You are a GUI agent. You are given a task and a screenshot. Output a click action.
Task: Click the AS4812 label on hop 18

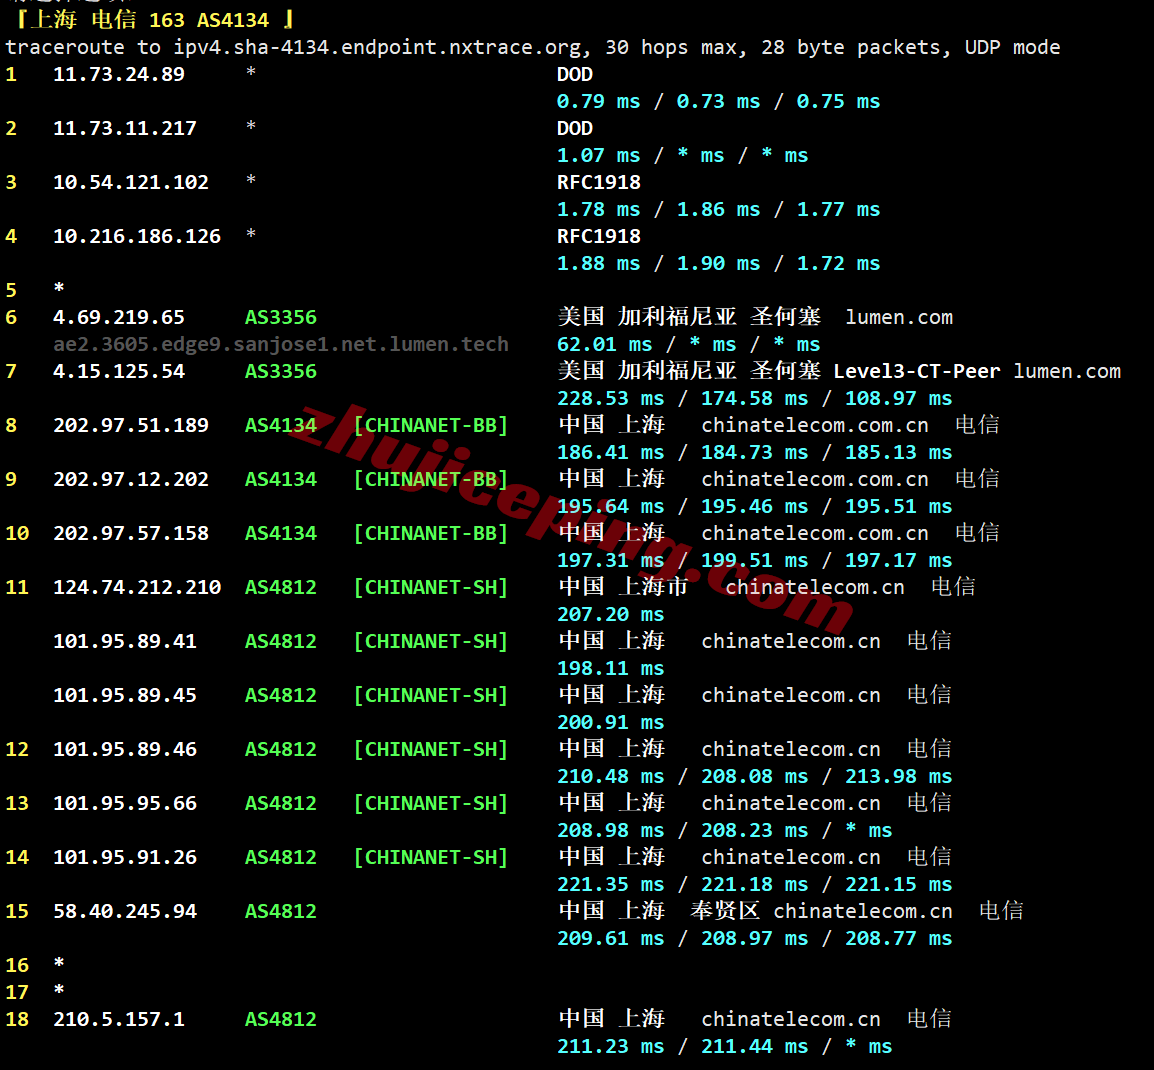pyautogui.click(x=280, y=1019)
